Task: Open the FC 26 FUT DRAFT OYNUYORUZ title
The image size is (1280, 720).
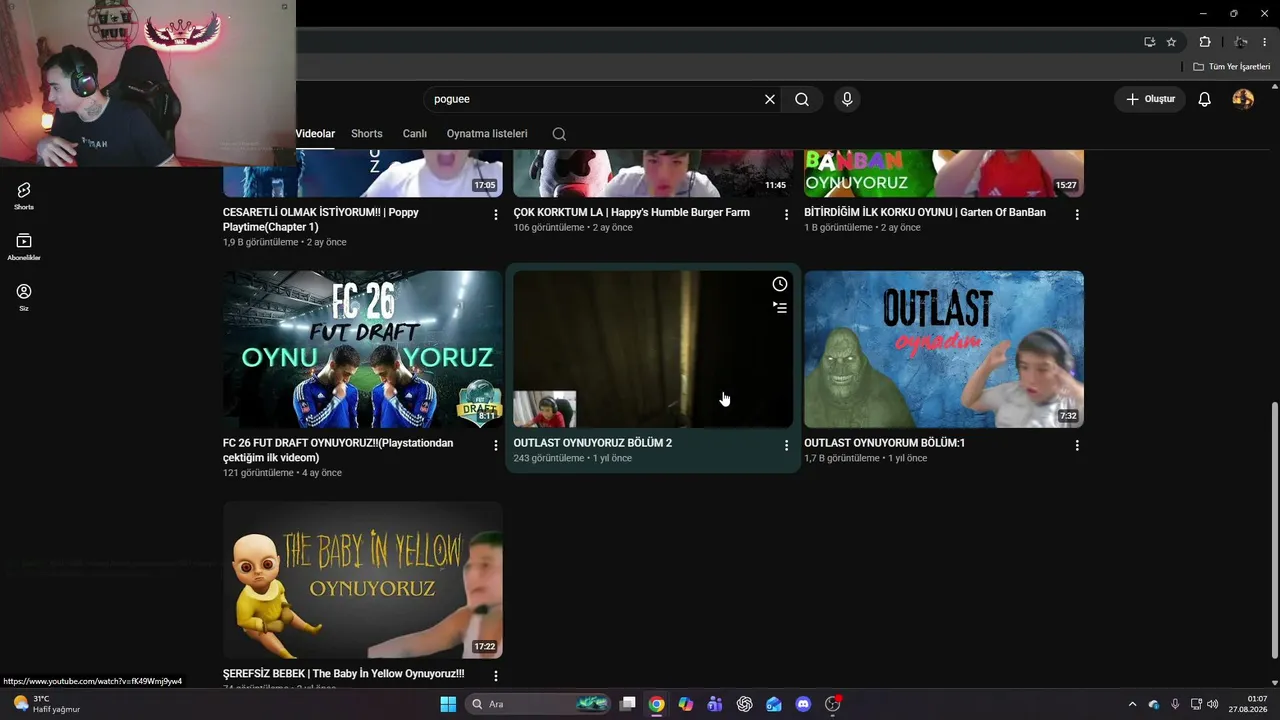Action: click(338, 450)
